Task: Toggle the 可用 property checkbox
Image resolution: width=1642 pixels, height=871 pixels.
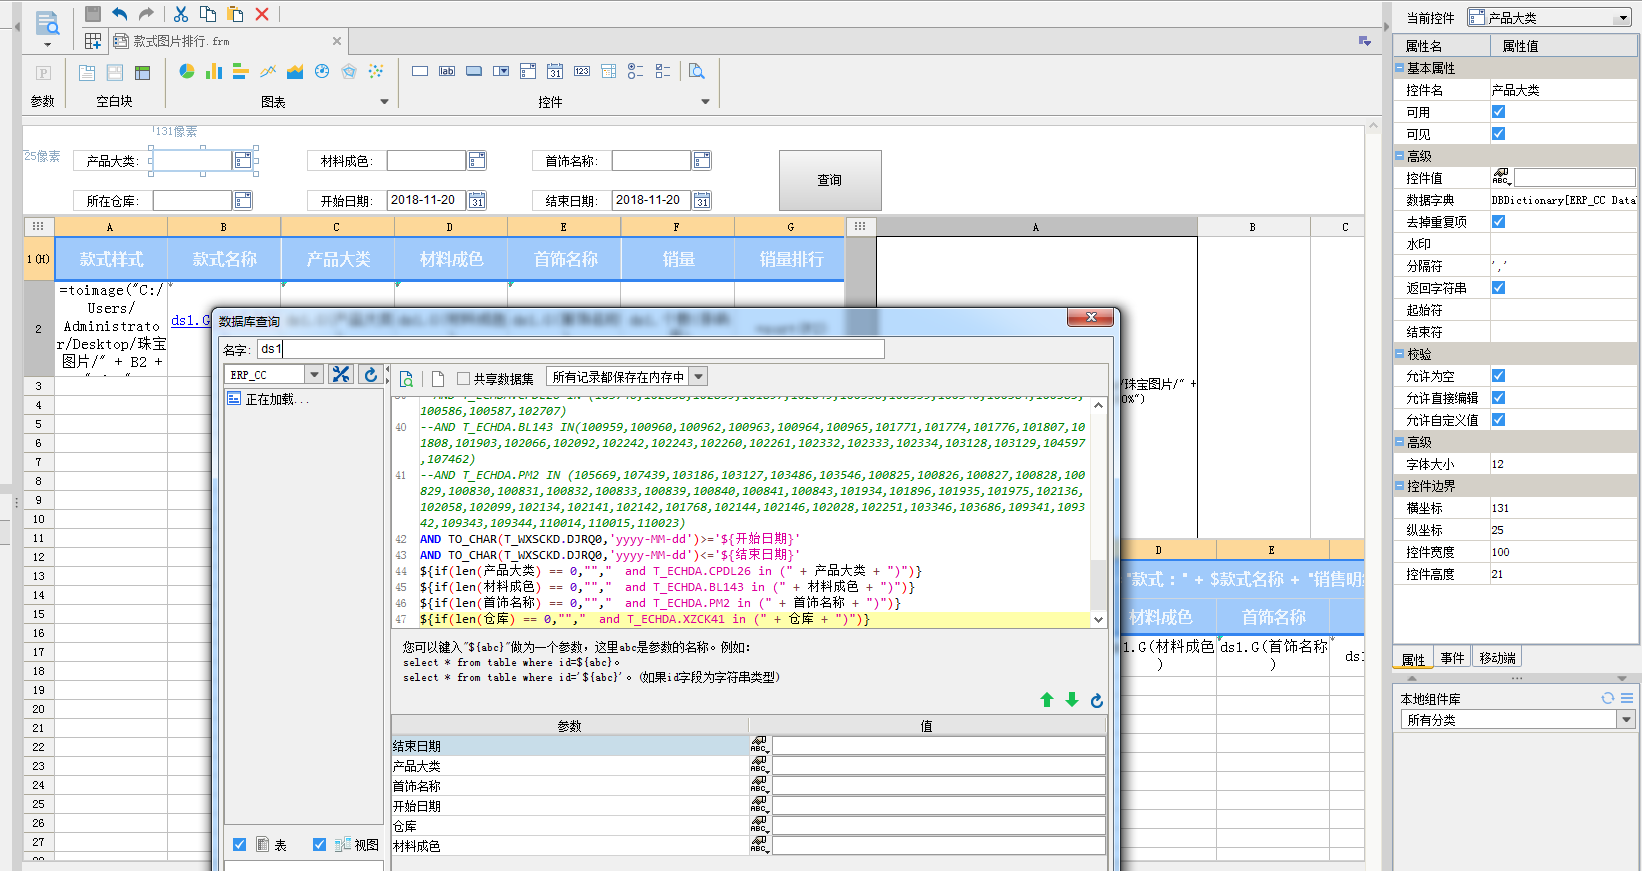Action: (x=1498, y=112)
